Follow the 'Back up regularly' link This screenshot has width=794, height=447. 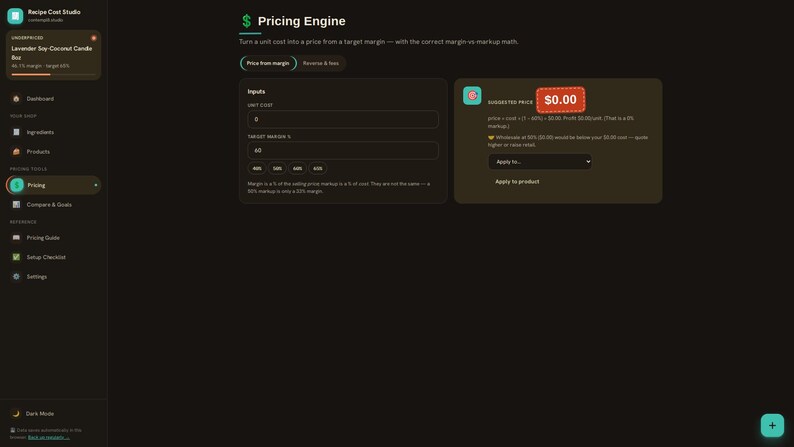49,437
